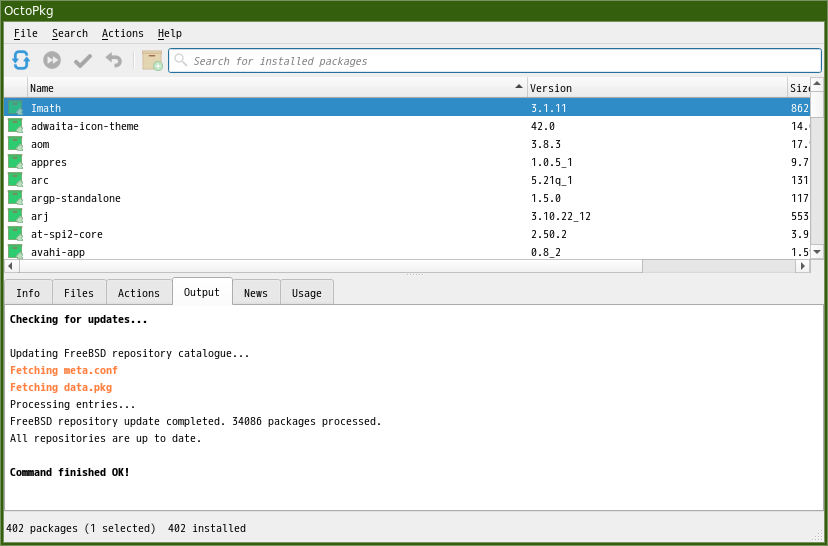Click version 3.1.11 of Imath
The height and width of the screenshot is (546, 828).
(549, 108)
